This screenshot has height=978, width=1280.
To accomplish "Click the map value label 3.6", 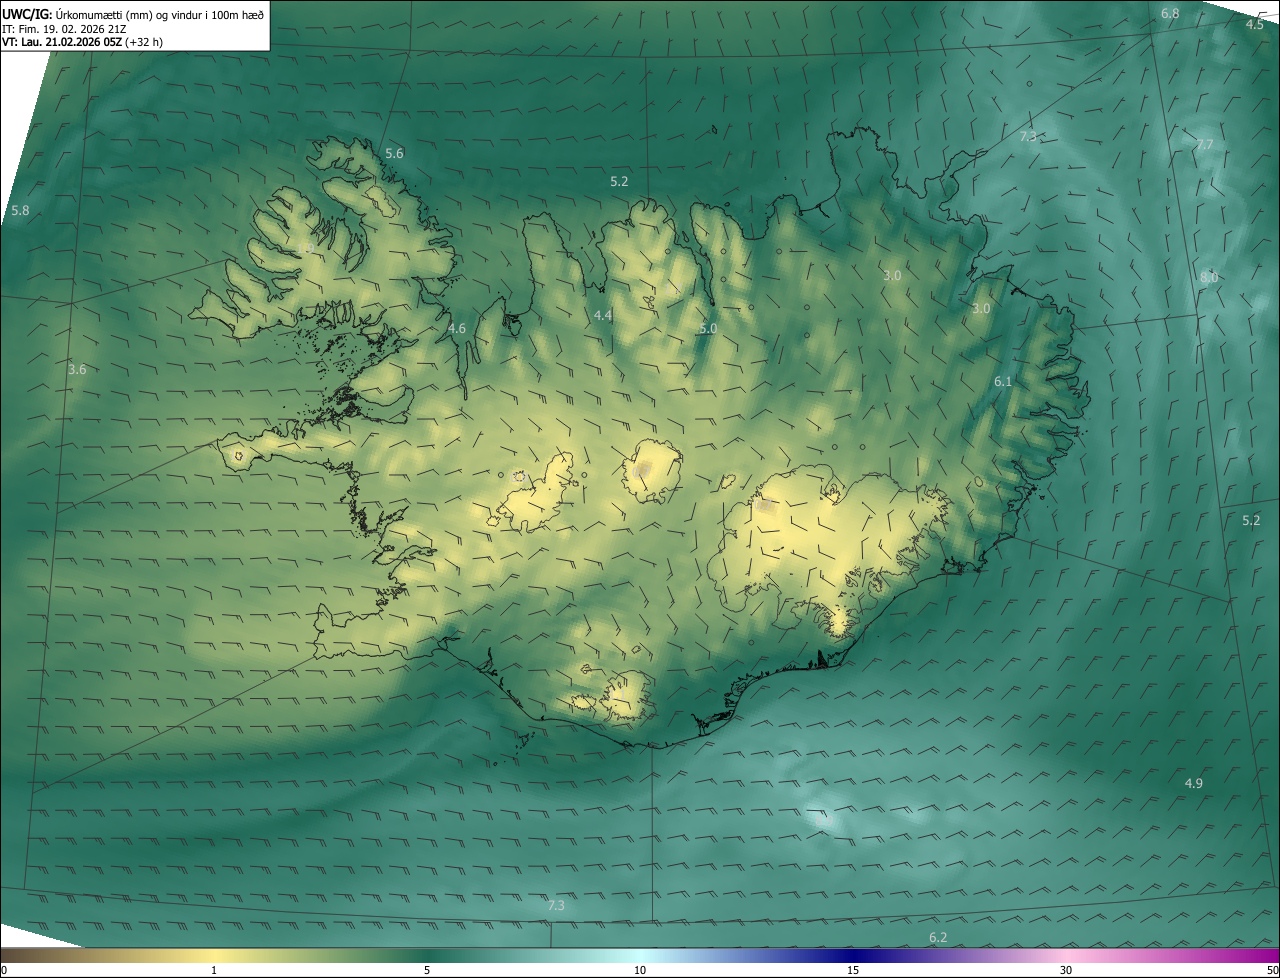I will coord(77,369).
